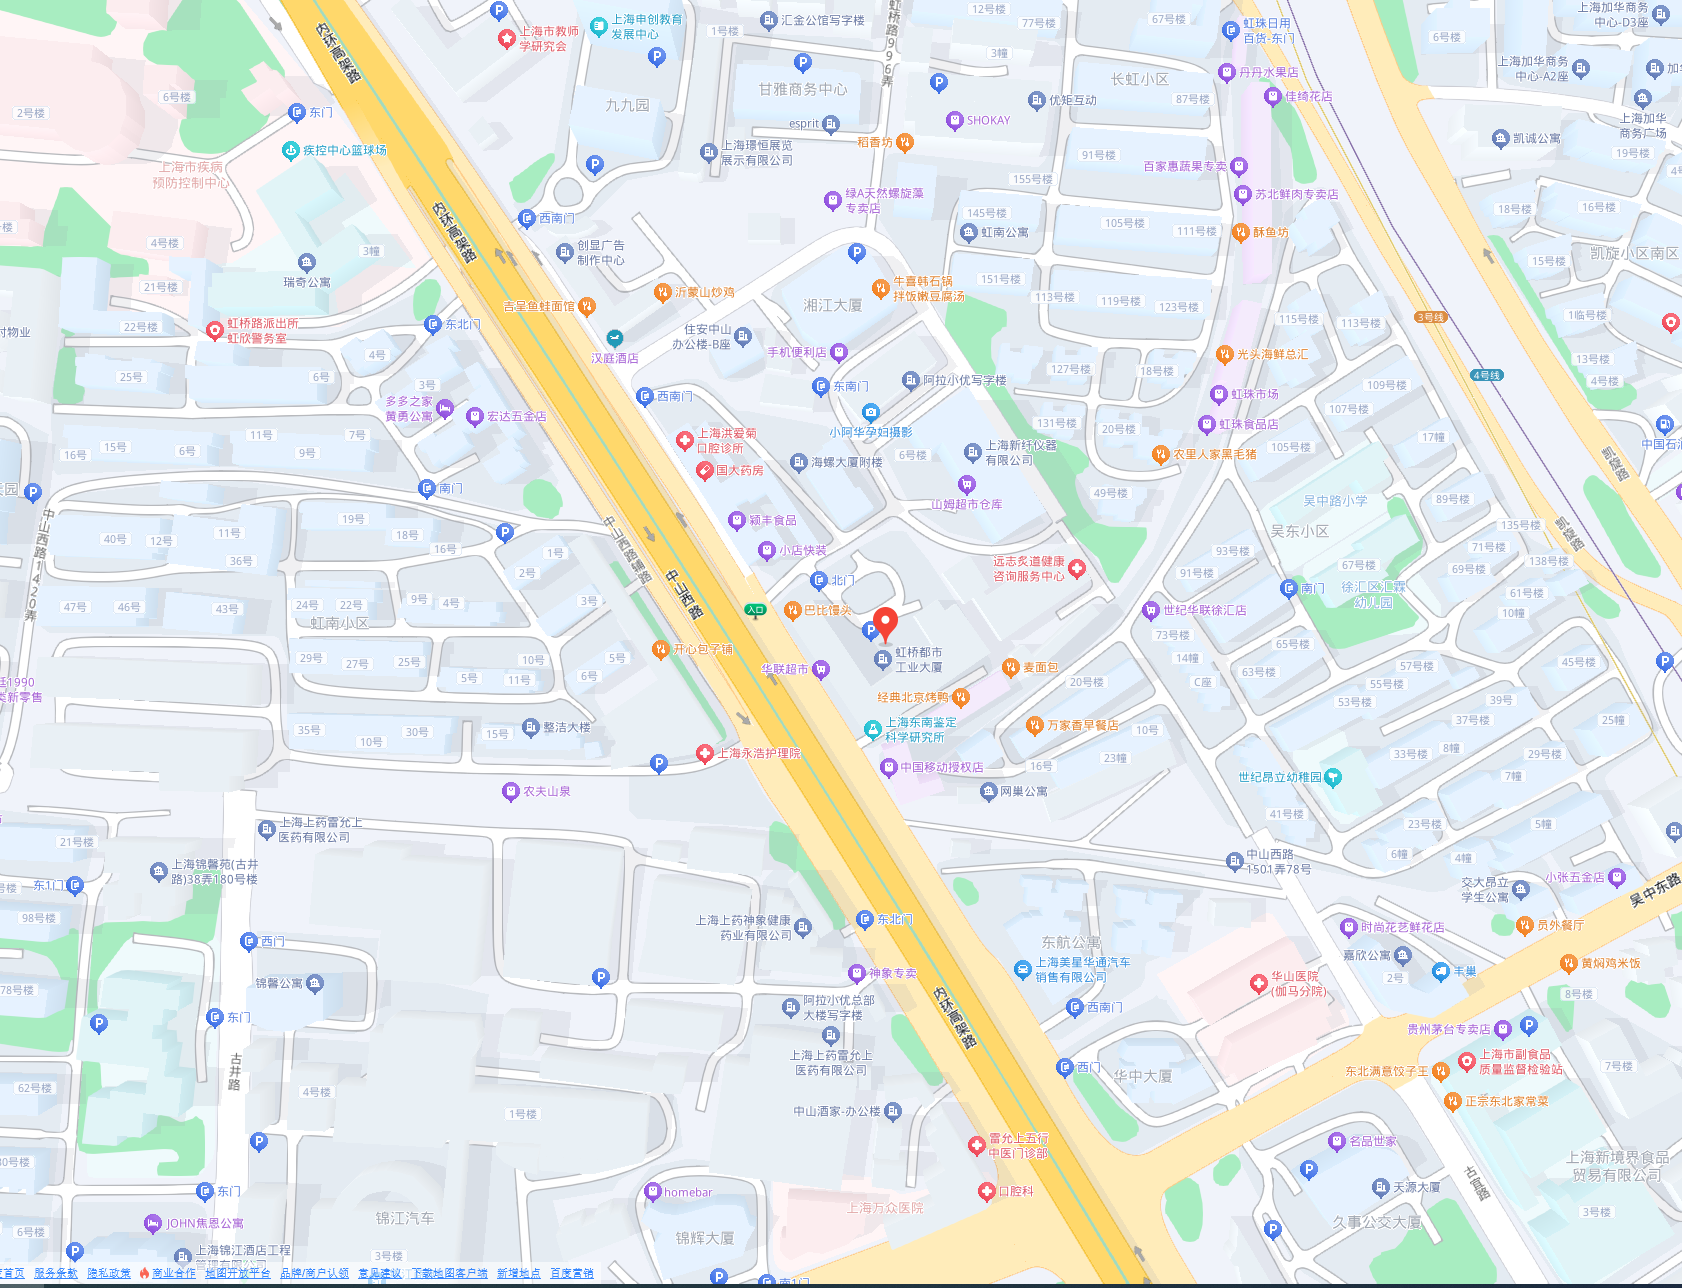The image size is (1682, 1288).
Task: Click the 上海永浩护理院 hospital icon
Action: click(x=705, y=753)
